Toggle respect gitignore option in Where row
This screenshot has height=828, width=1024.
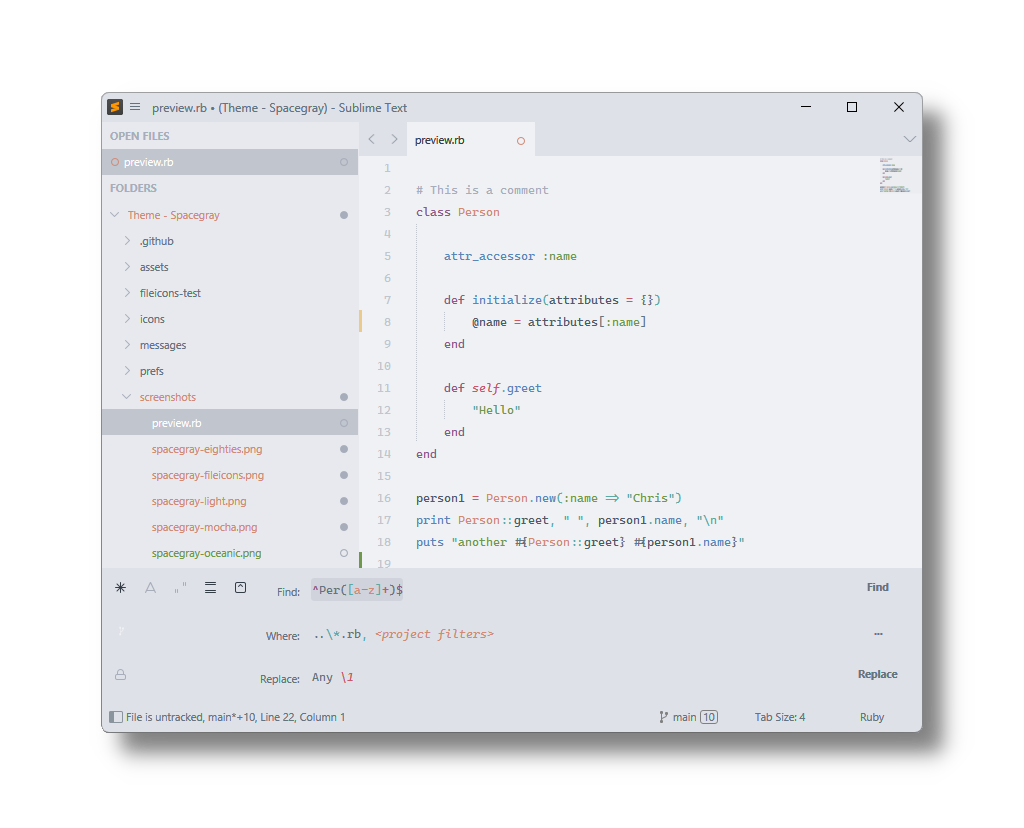[121, 631]
